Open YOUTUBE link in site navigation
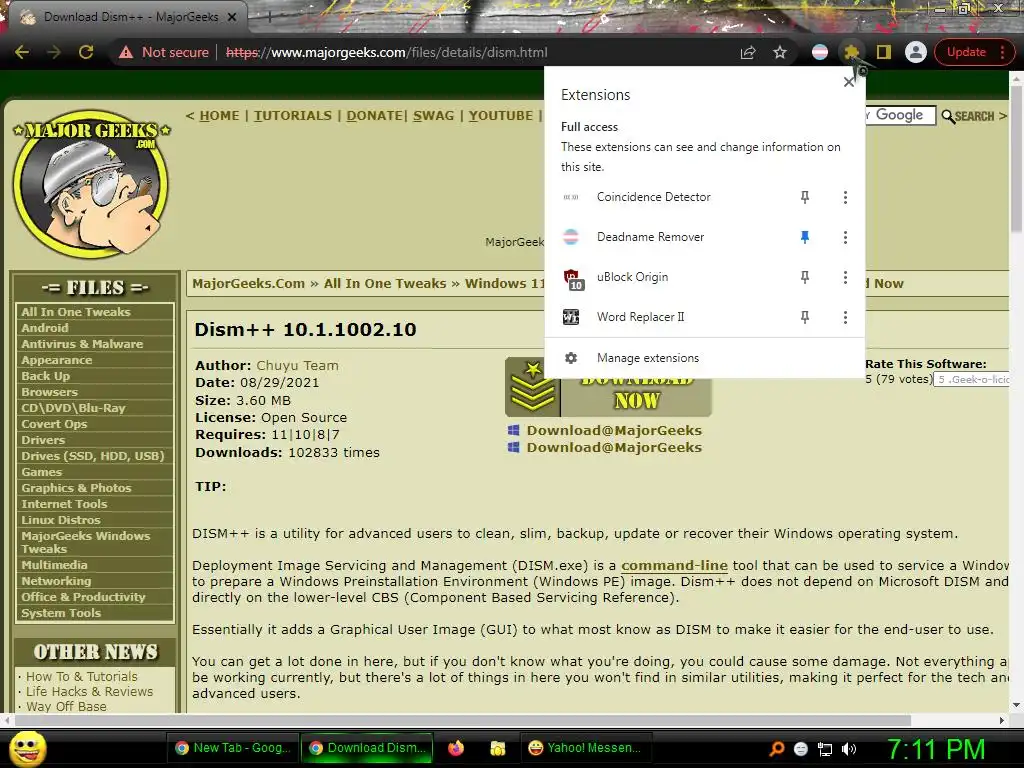Screen dimensions: 1024x768 (500, 116)
